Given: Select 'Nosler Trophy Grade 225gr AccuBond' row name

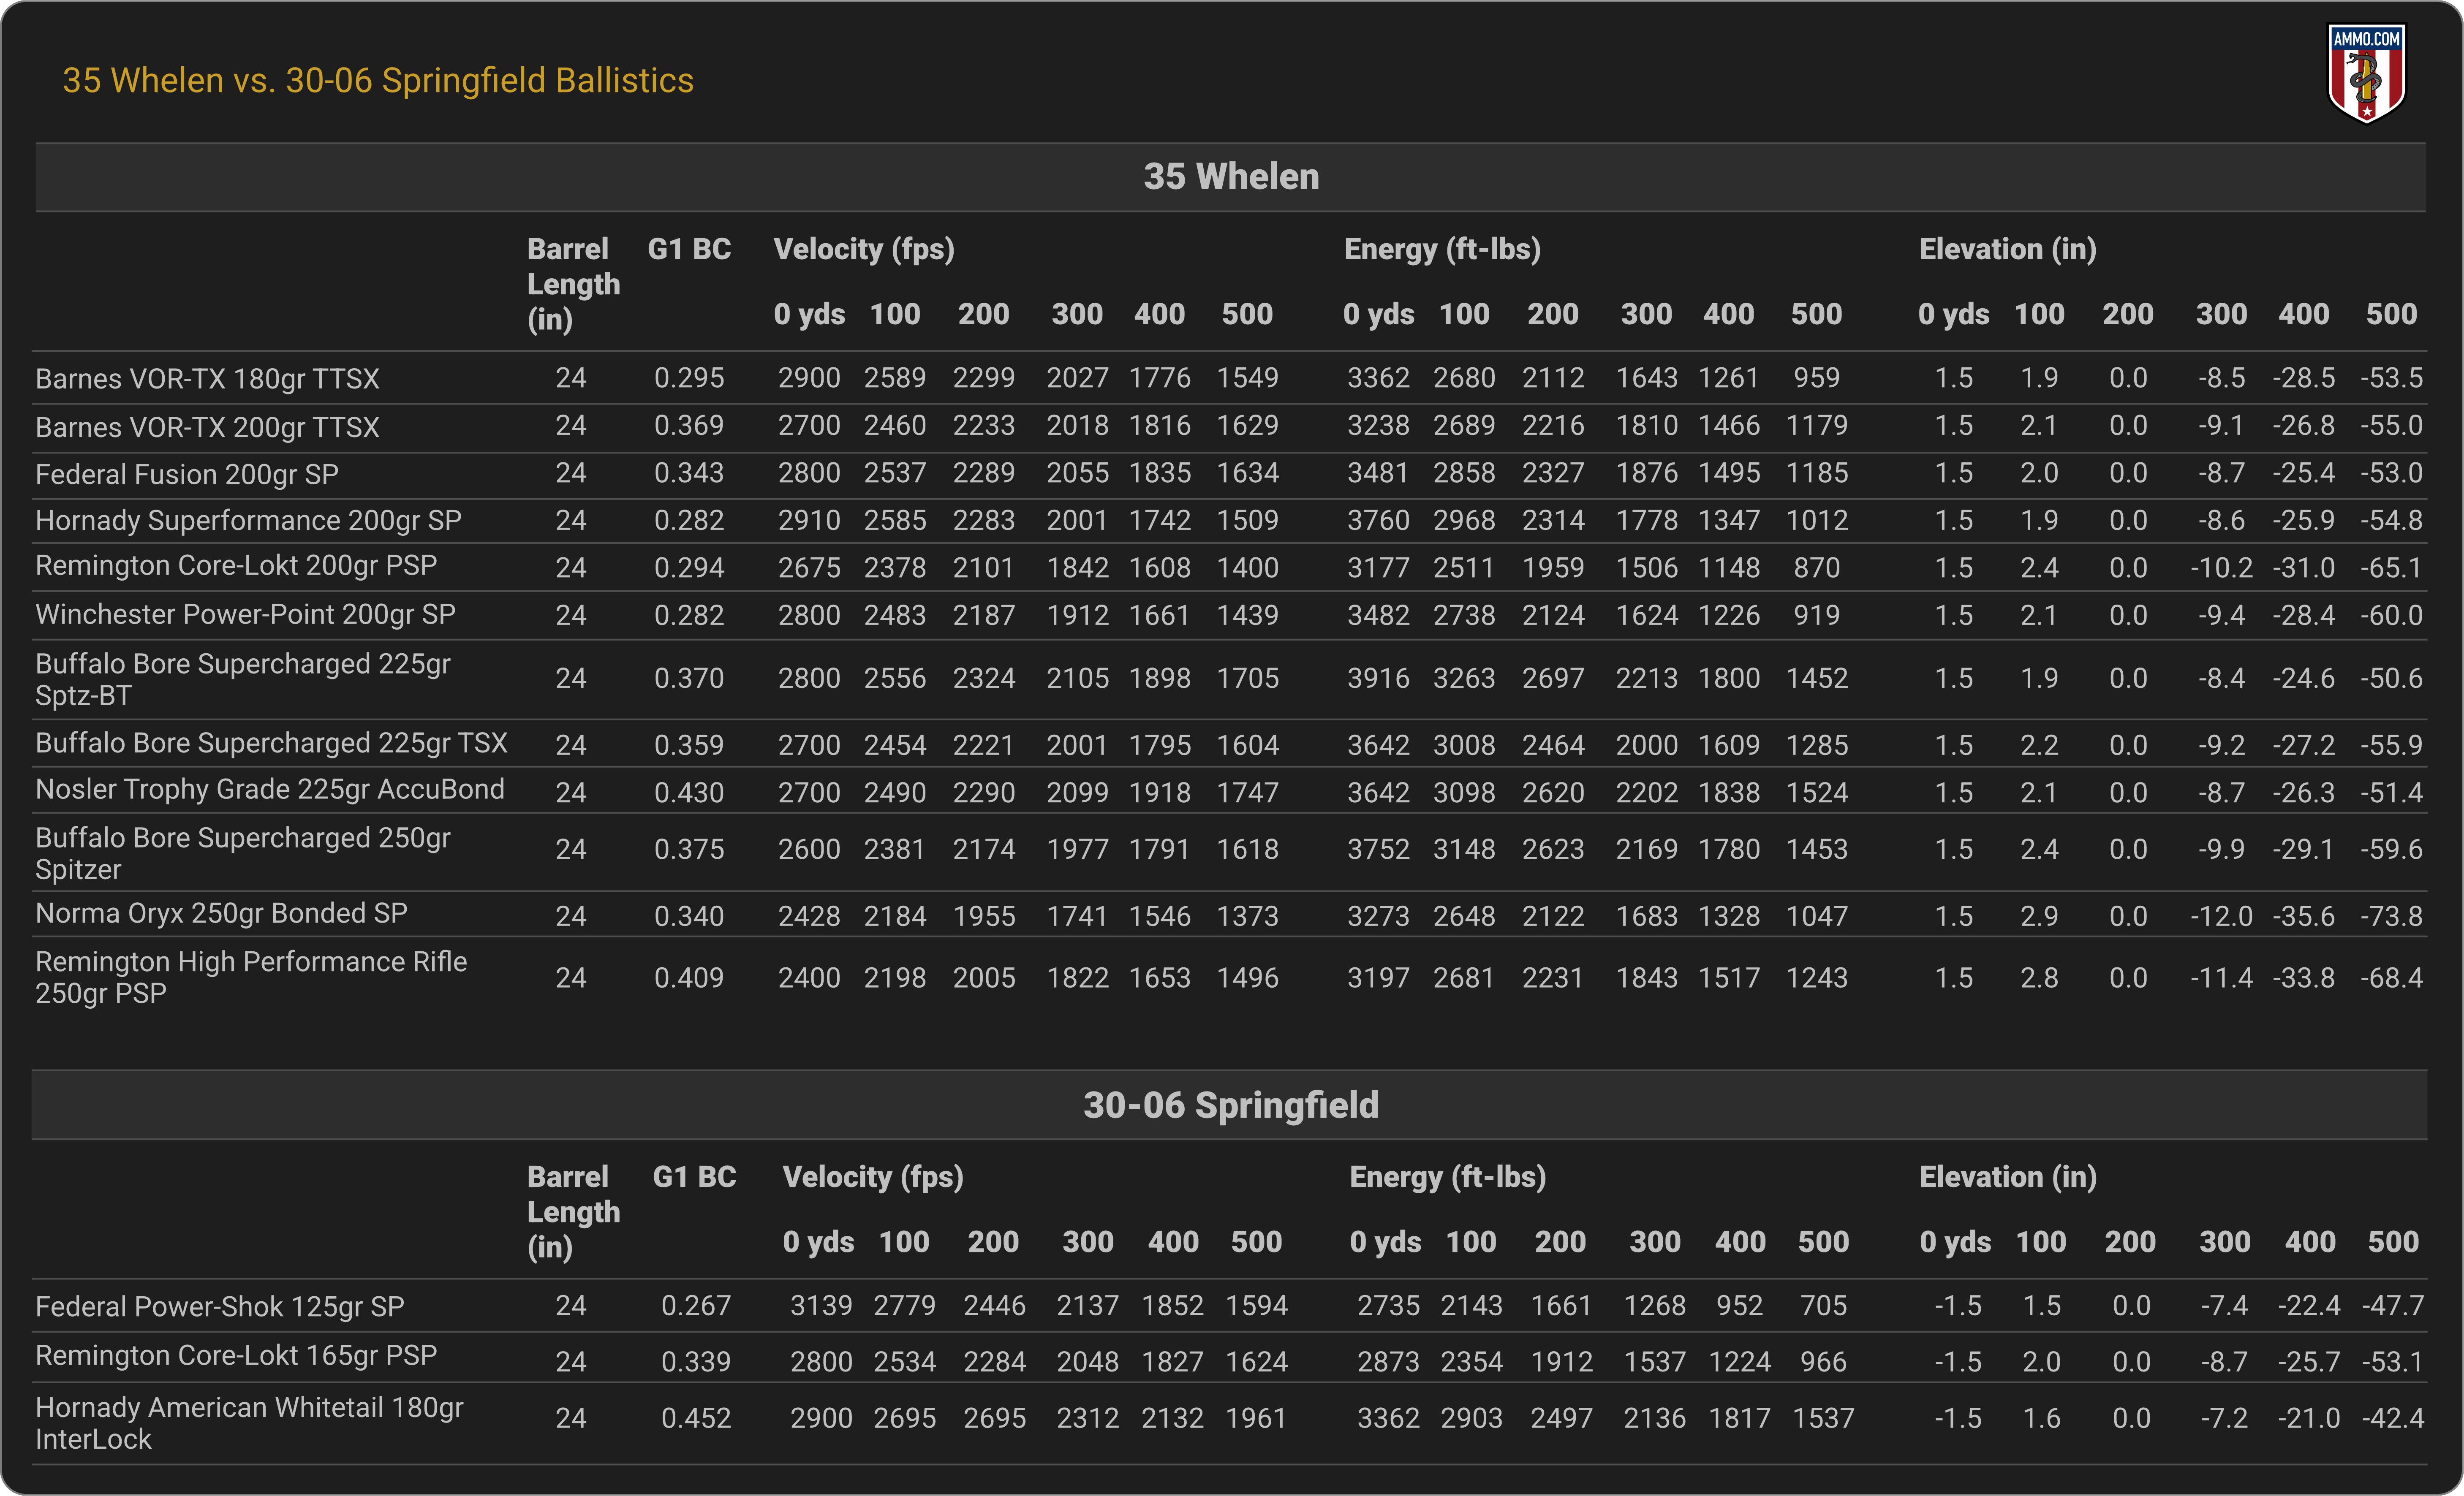Looking at the screenshot, I should pos(269,789).
